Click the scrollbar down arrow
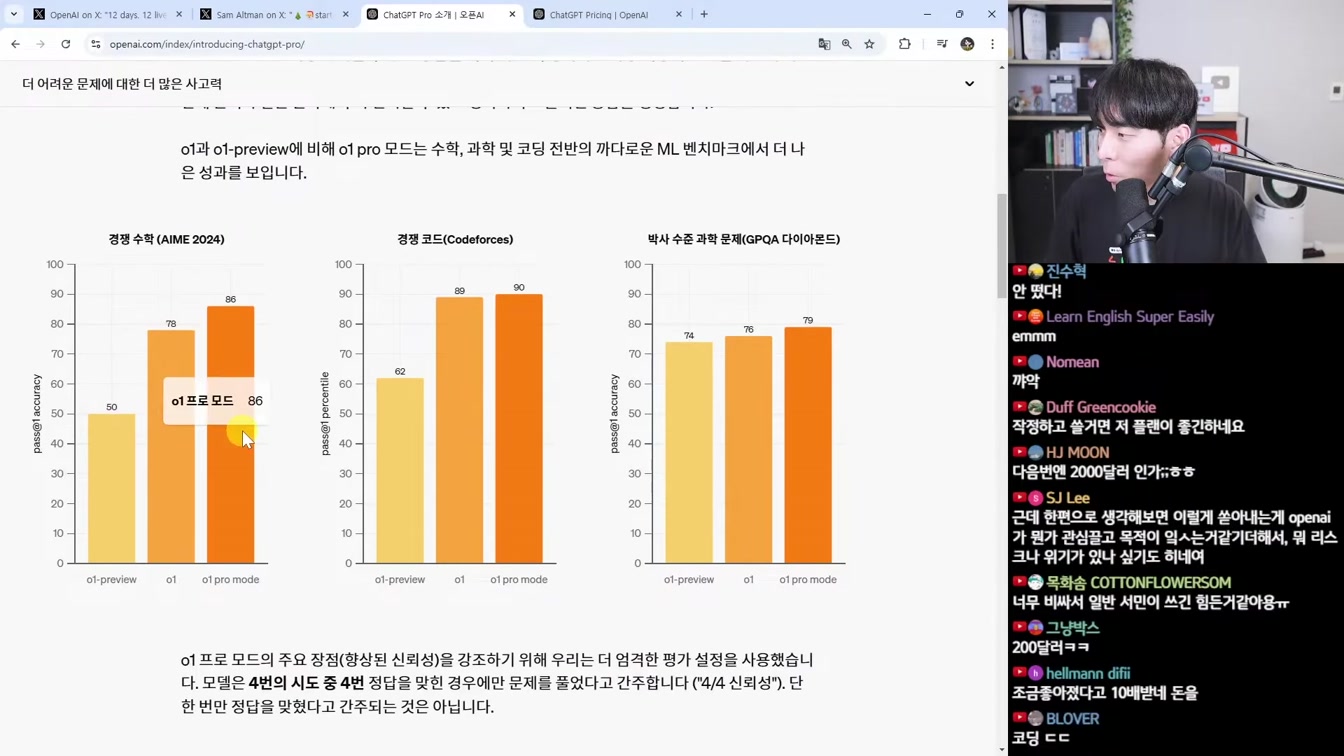Screen dimensions: 1344x756 [1002, 750]
